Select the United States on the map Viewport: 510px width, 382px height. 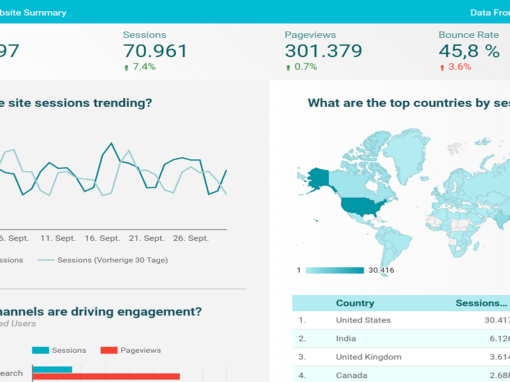pyautogui.click(x=362, y=206)
